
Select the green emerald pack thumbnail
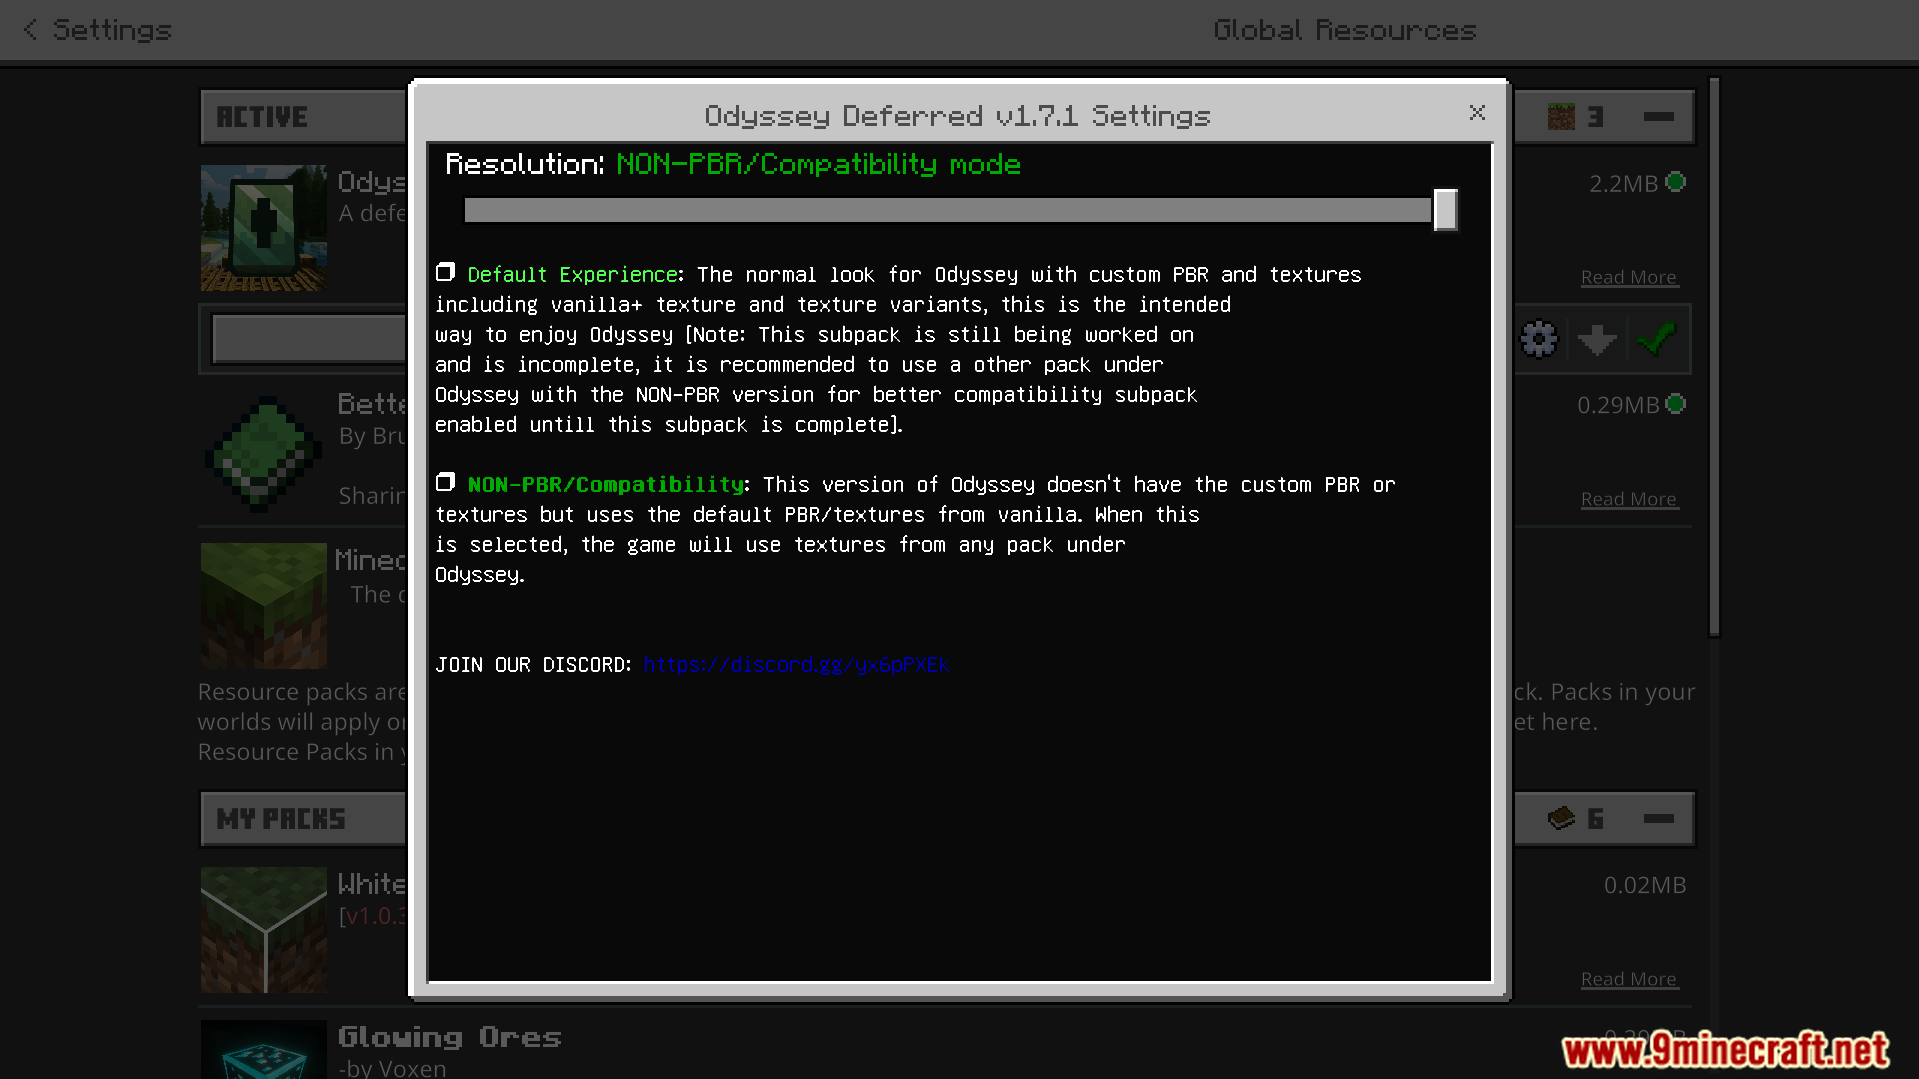(x=264, y=453)
